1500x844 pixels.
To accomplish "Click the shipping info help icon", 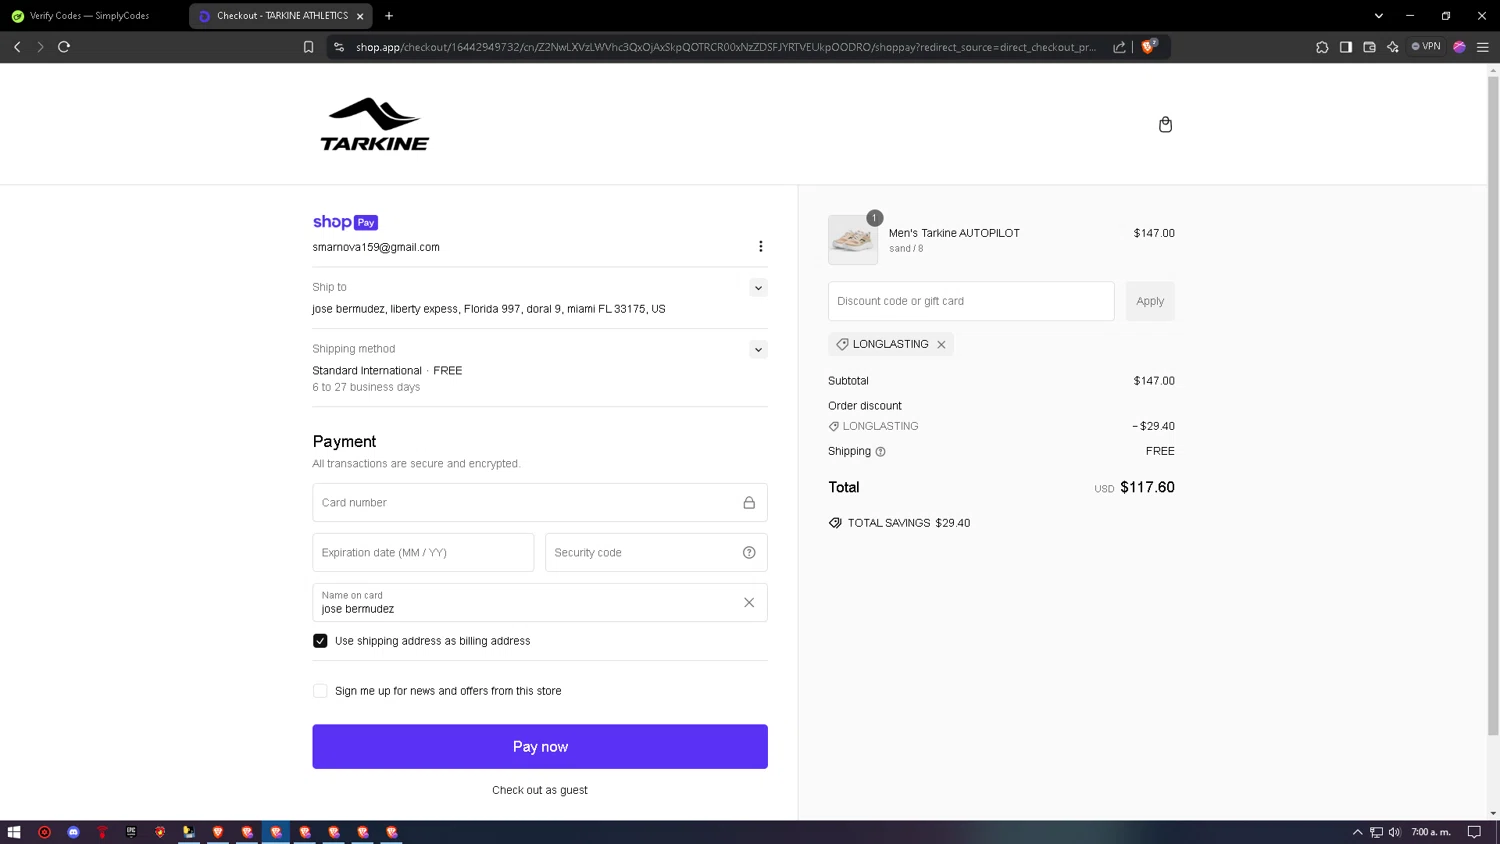I will coord(880,452).
